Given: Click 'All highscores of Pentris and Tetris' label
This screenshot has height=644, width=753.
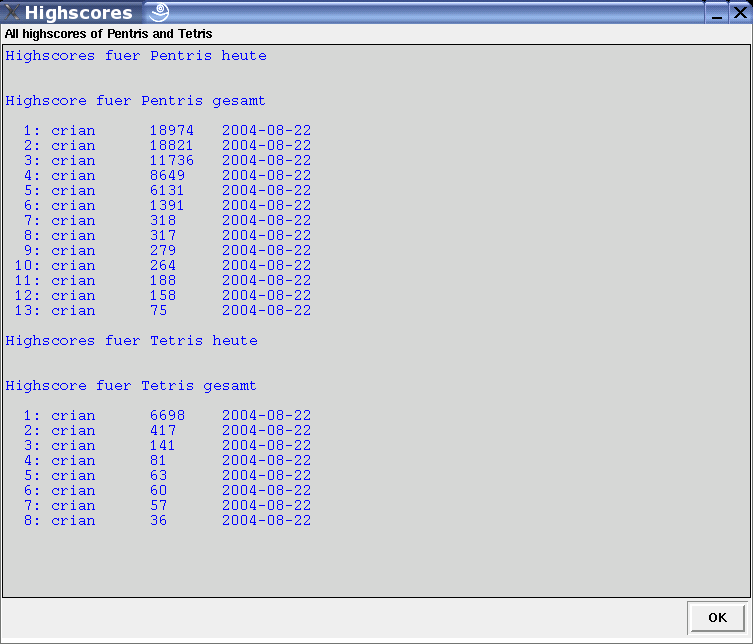Looking at the screenshot, I should pyautogui.click(x=109, y=34).
